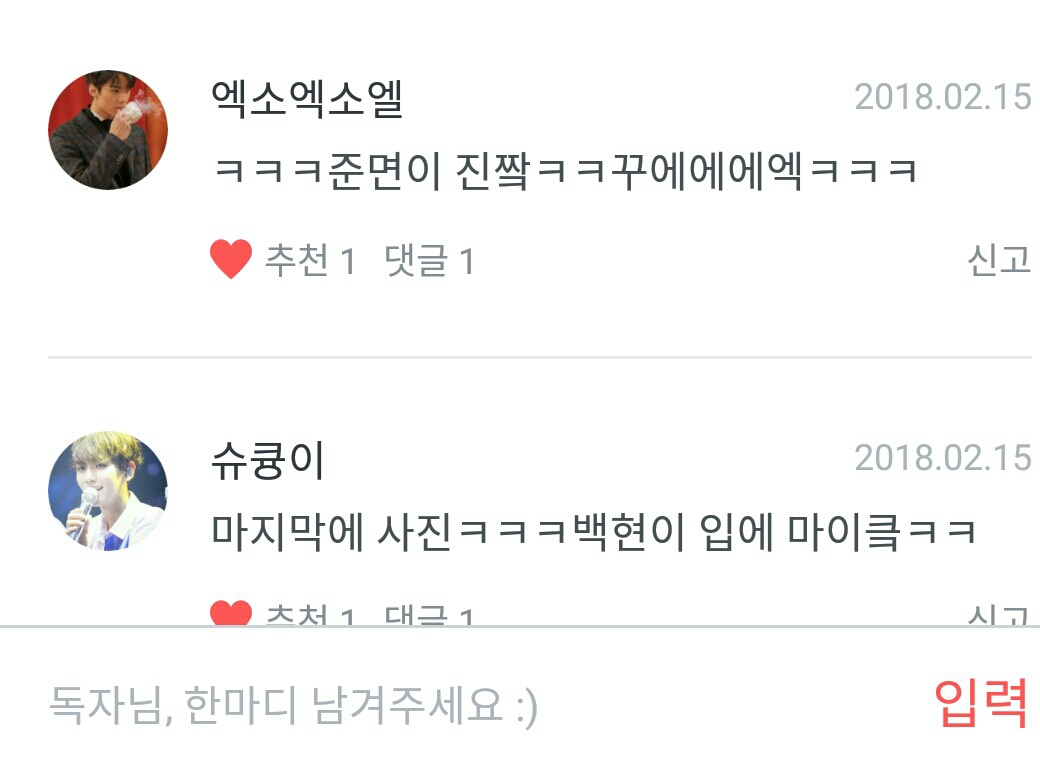This screenshot has height=780, width=1040.
Task: Open 엑소엑소엘's profile picture
Action: pos(108,130)
